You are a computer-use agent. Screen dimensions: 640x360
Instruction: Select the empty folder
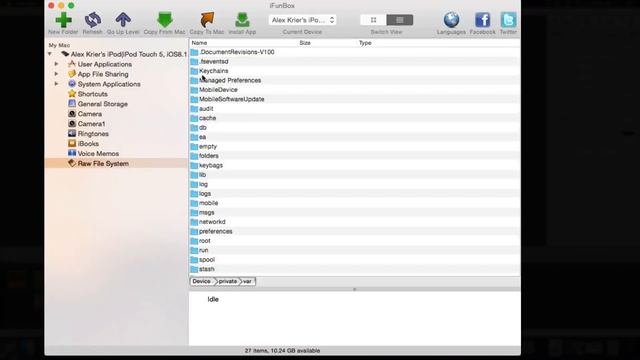(x=355, y=146)
